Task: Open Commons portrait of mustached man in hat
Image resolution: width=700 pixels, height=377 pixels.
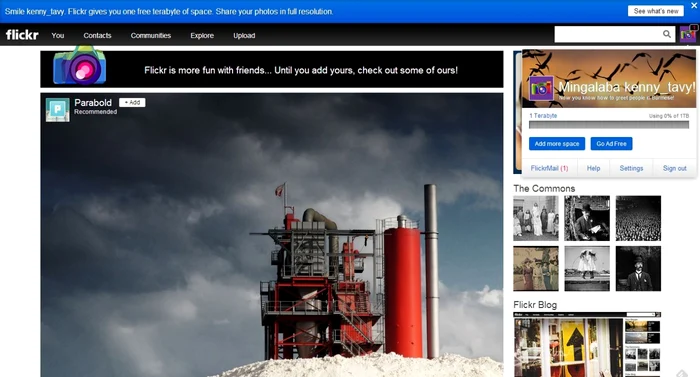Action: (638, 268)
